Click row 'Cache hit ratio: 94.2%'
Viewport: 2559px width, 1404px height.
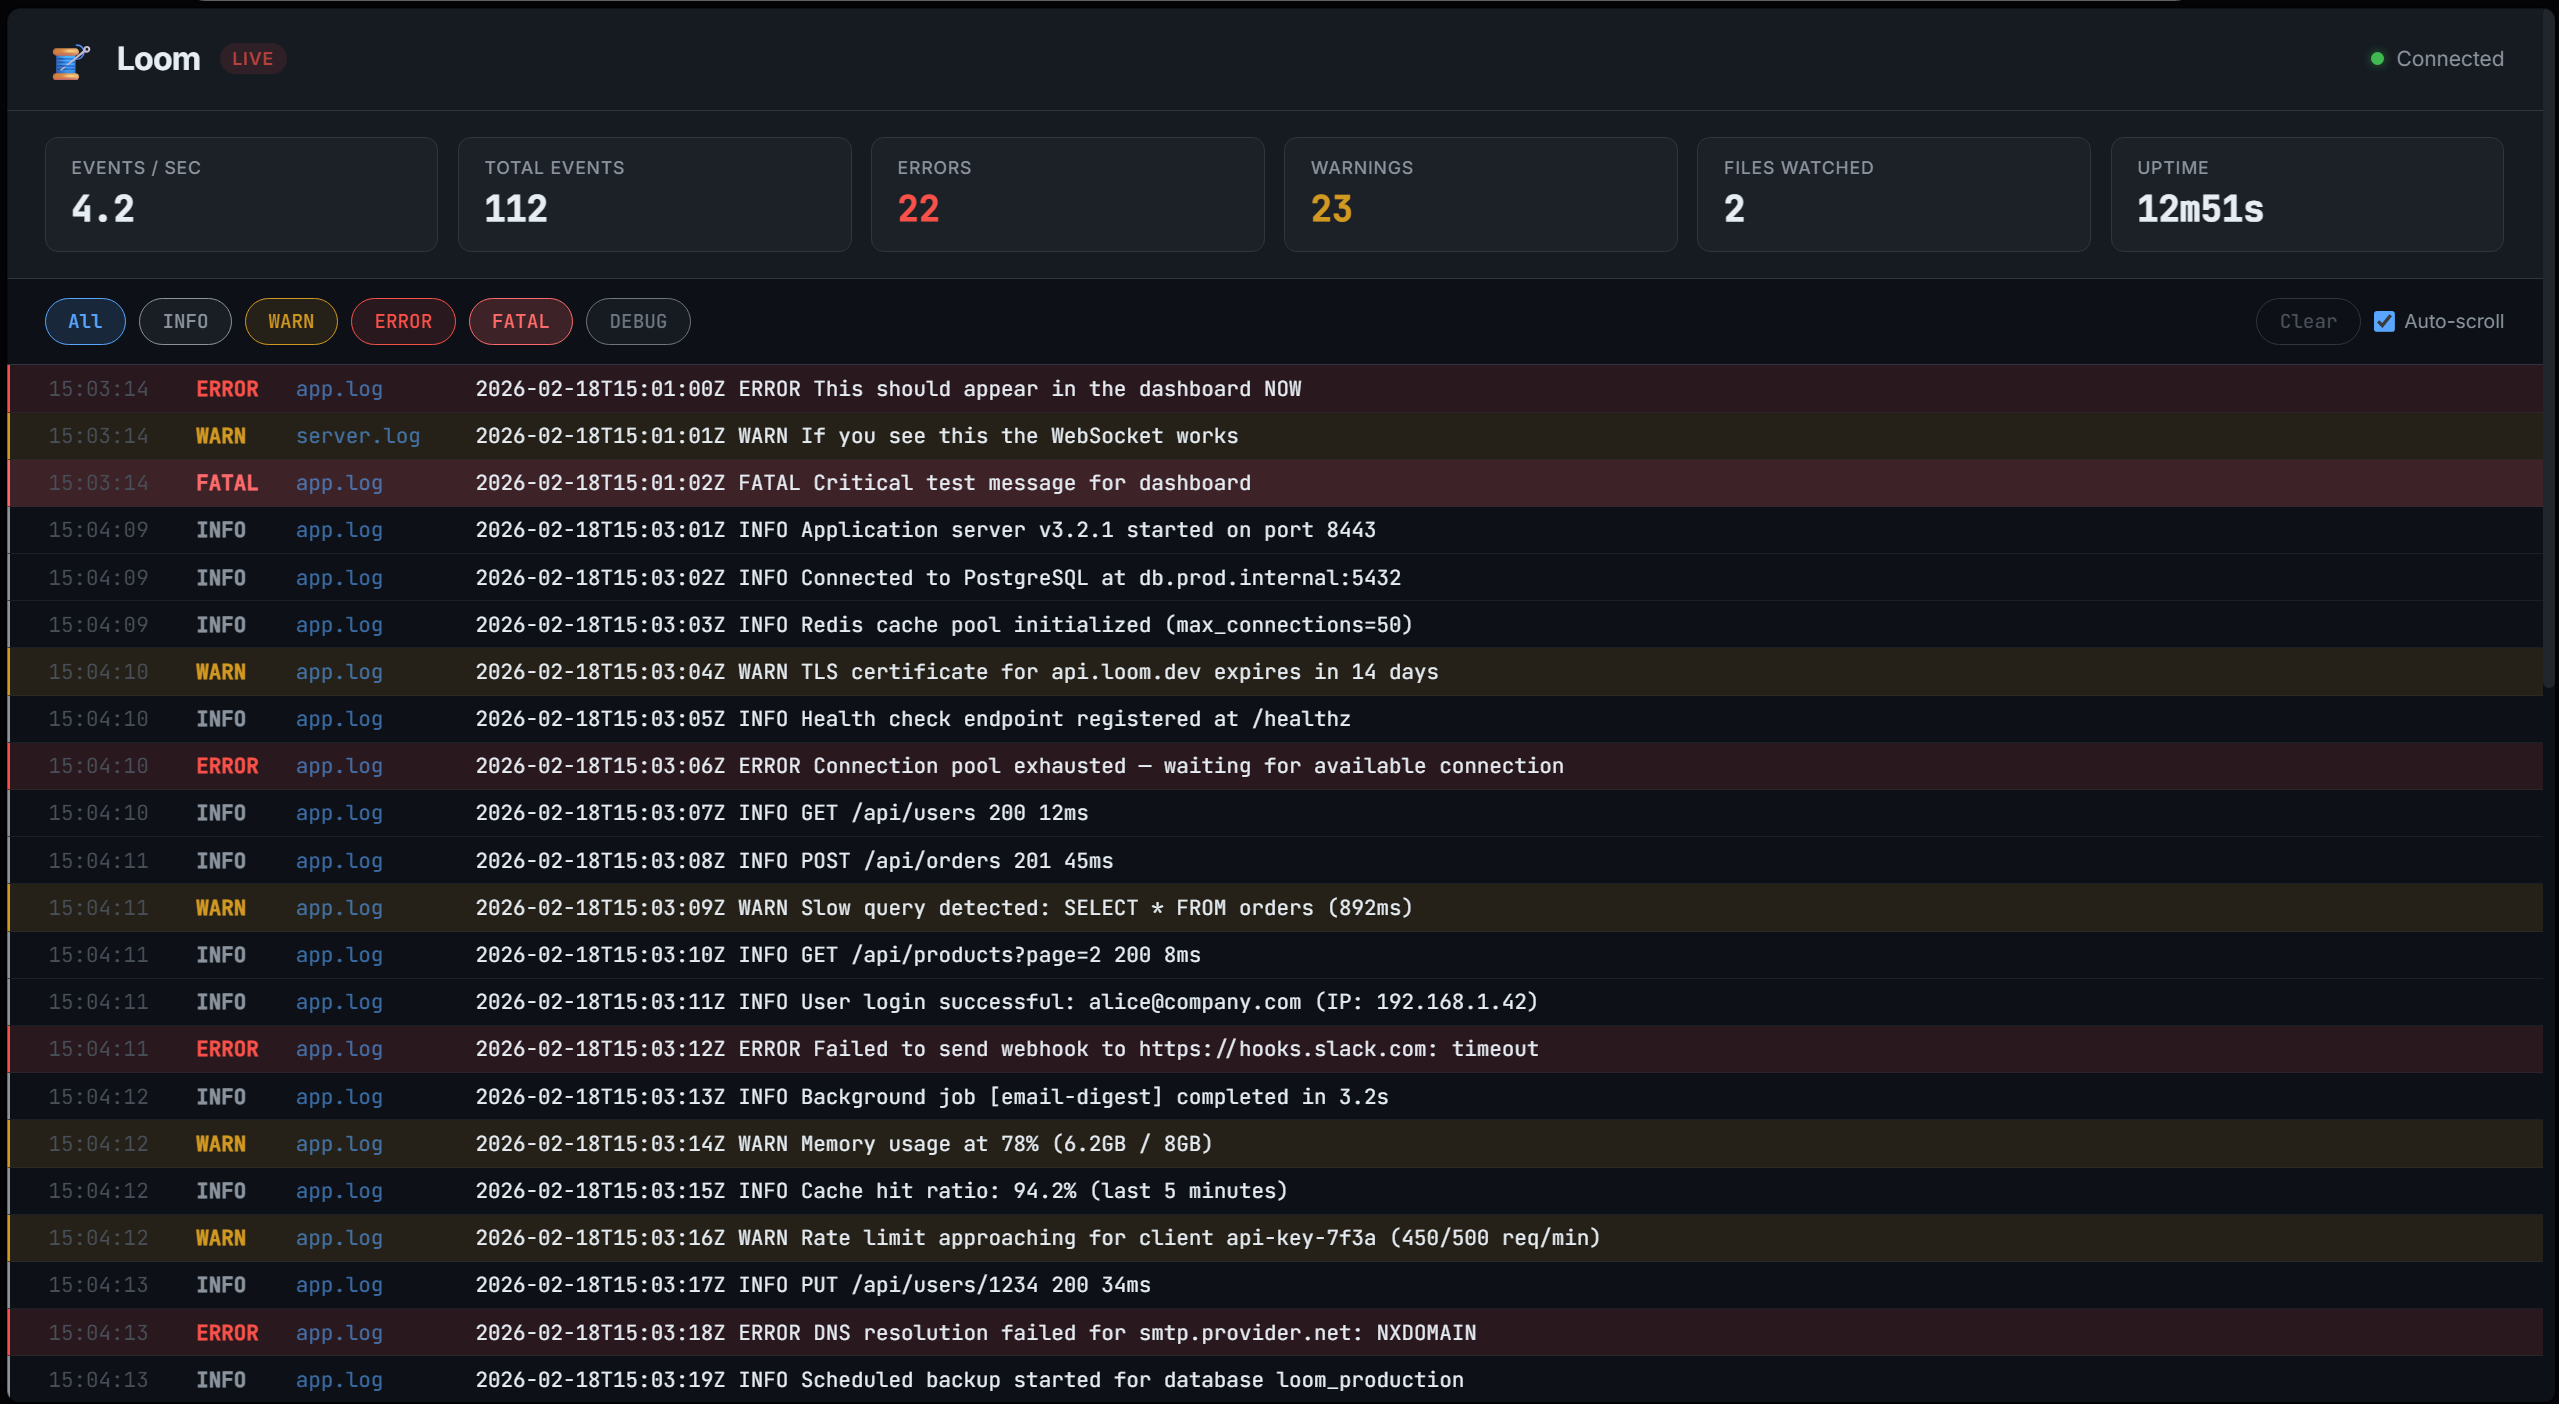click(x=1275, y=1191)
